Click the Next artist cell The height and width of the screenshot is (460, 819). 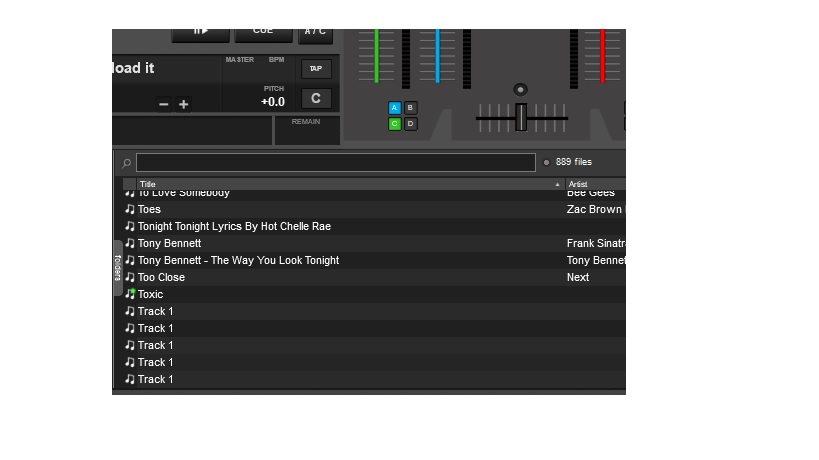coord(578,277)
